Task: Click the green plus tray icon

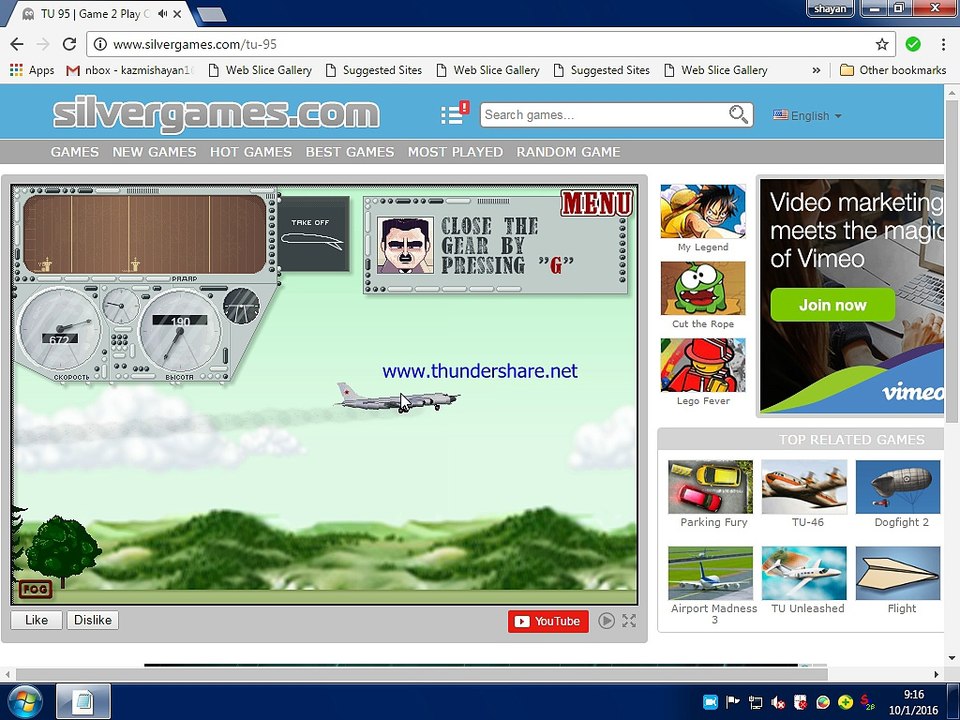Action: point(845,702)
